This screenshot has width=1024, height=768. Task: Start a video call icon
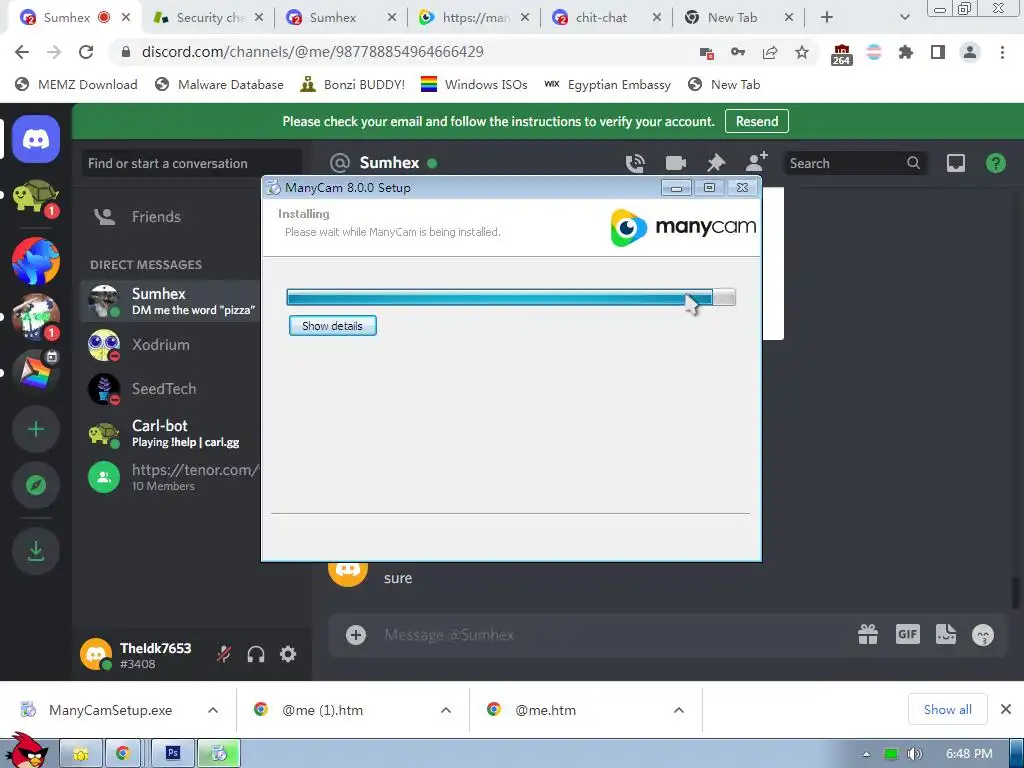click(x=675, y=163)
